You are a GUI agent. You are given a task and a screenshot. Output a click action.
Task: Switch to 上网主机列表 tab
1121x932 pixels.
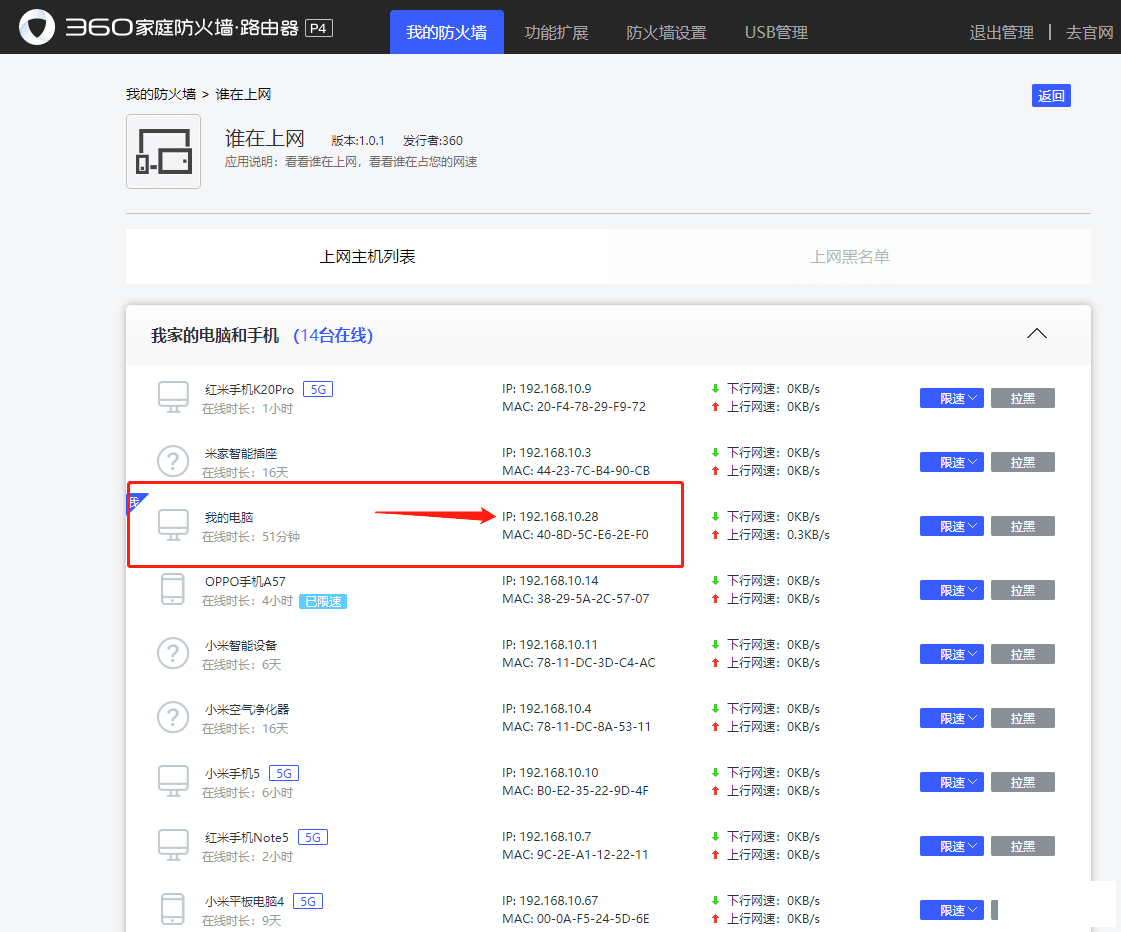pyautogui.click(x=367, y=257)
